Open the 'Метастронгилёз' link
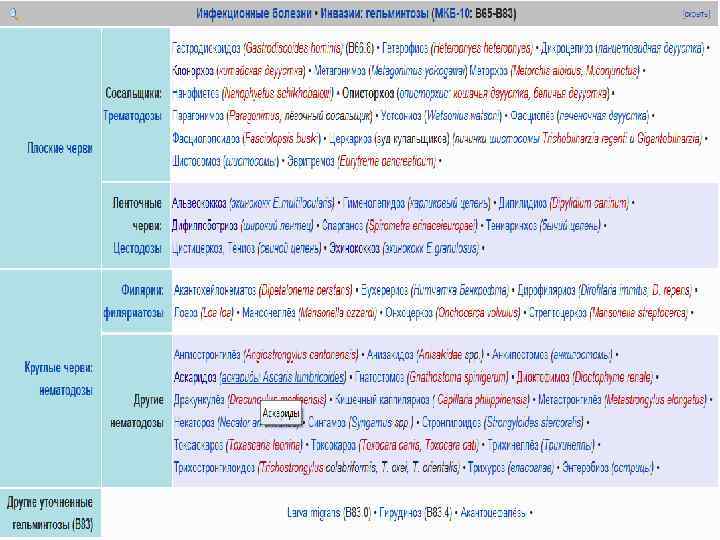 click(x=569, y=399)
